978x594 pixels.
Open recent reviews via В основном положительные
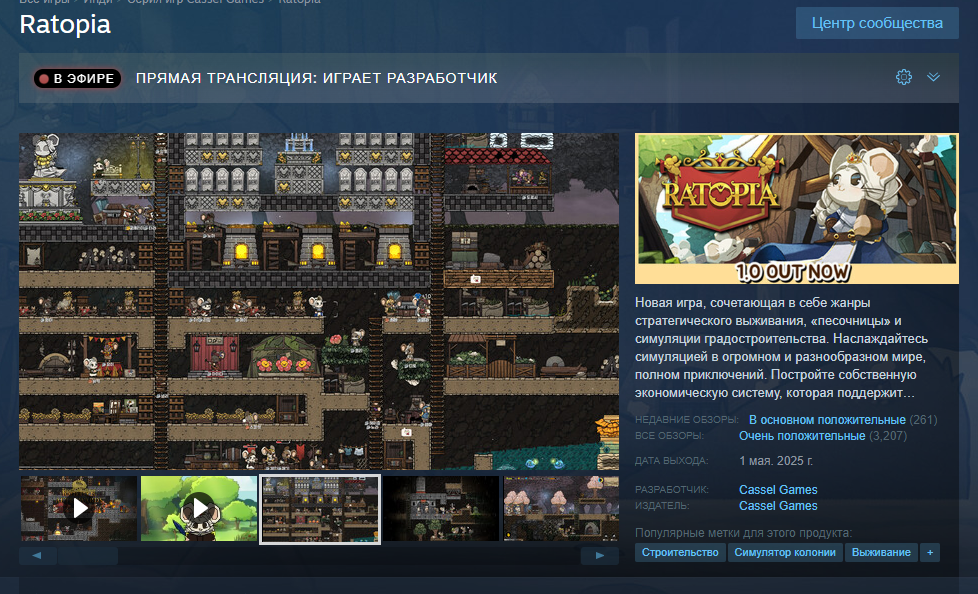pyautogui.click(x=827, y=420)
